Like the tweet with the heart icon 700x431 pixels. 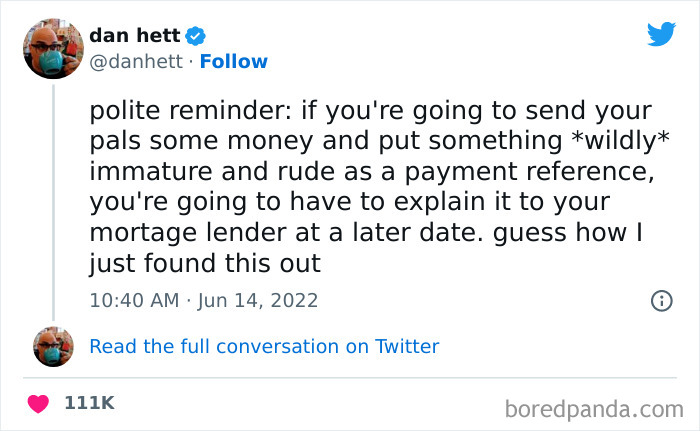39,404
